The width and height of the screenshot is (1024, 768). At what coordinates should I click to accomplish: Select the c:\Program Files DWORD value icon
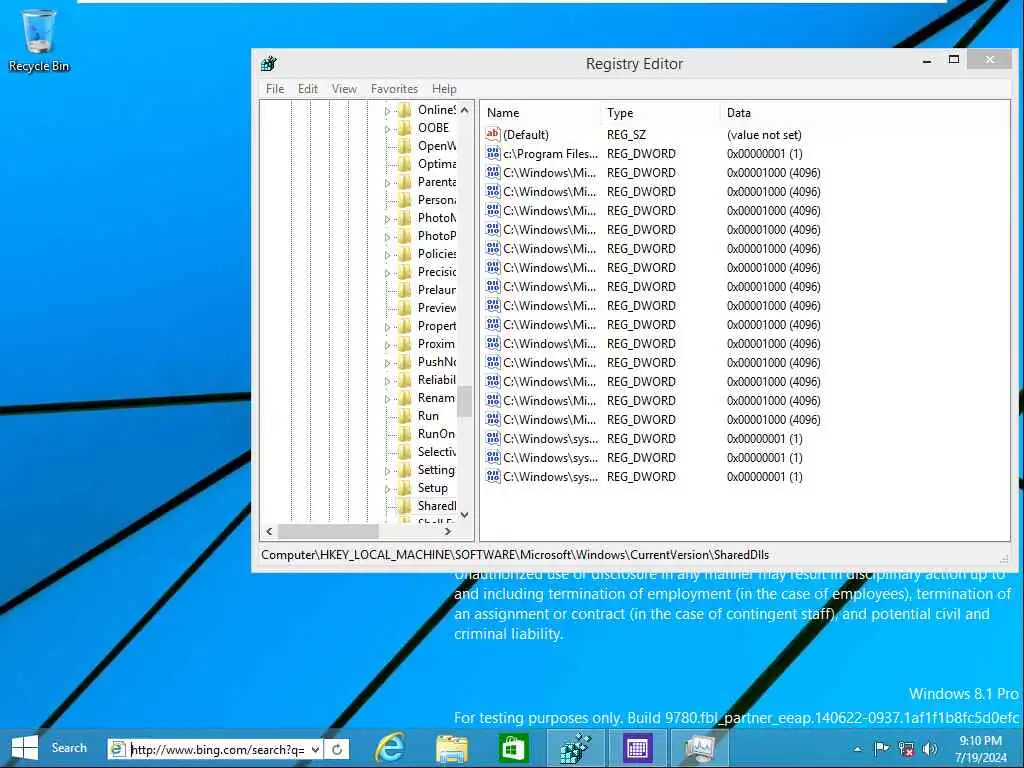[492, 153]
